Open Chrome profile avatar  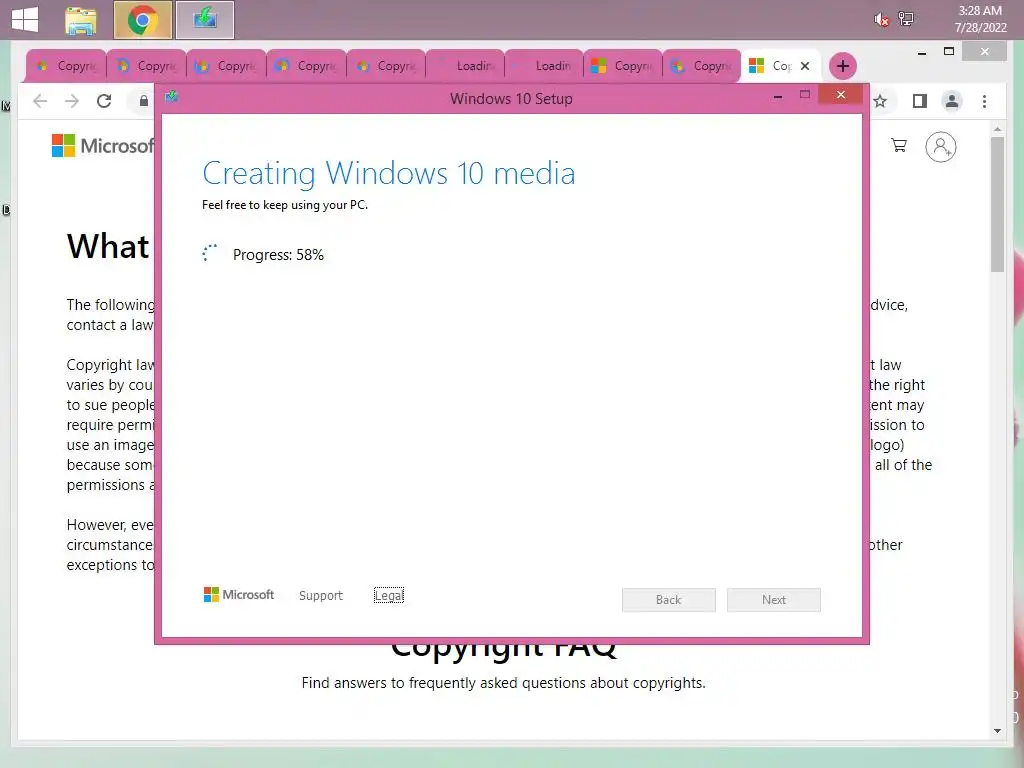pos(952,101)
